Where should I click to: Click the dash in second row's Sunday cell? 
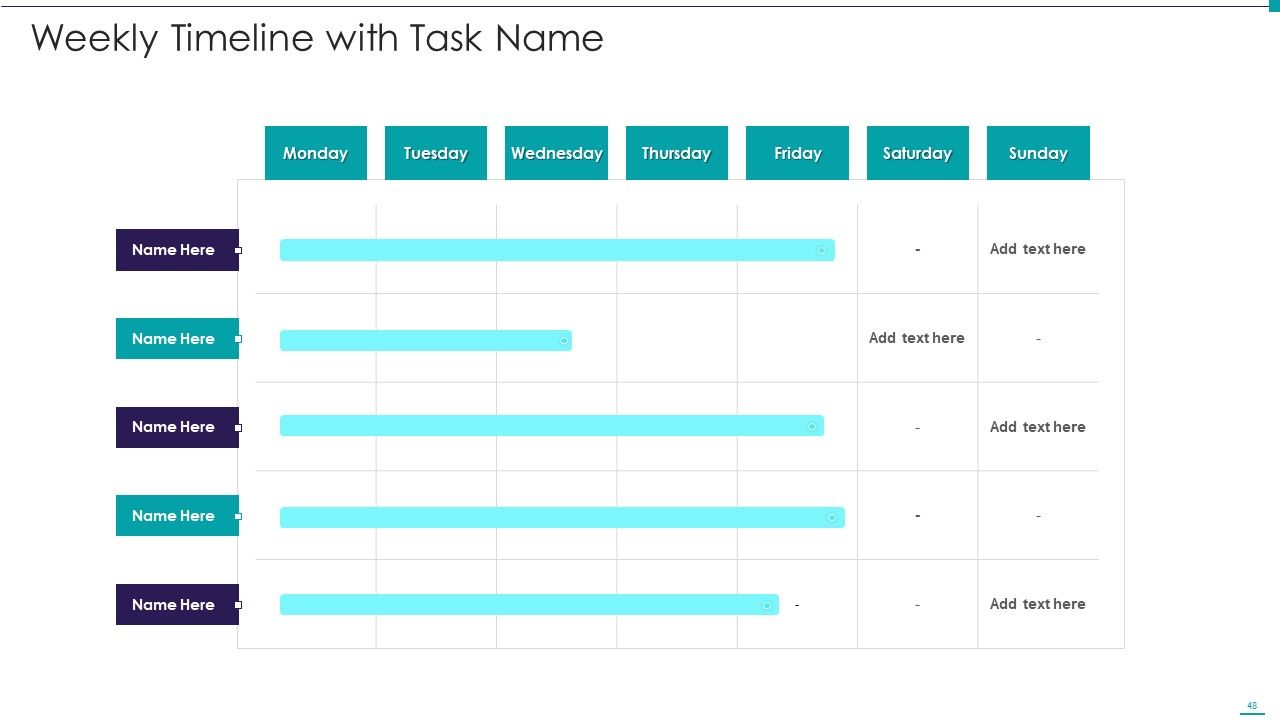[1038, 339]
